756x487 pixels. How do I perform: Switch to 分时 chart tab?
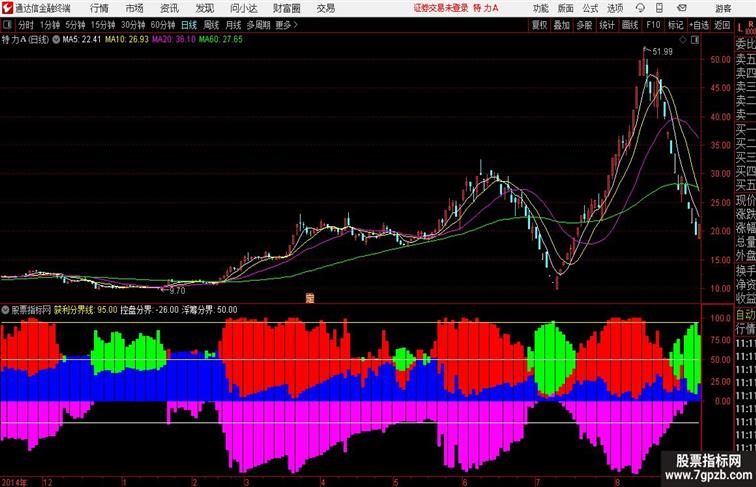[26, 25]
